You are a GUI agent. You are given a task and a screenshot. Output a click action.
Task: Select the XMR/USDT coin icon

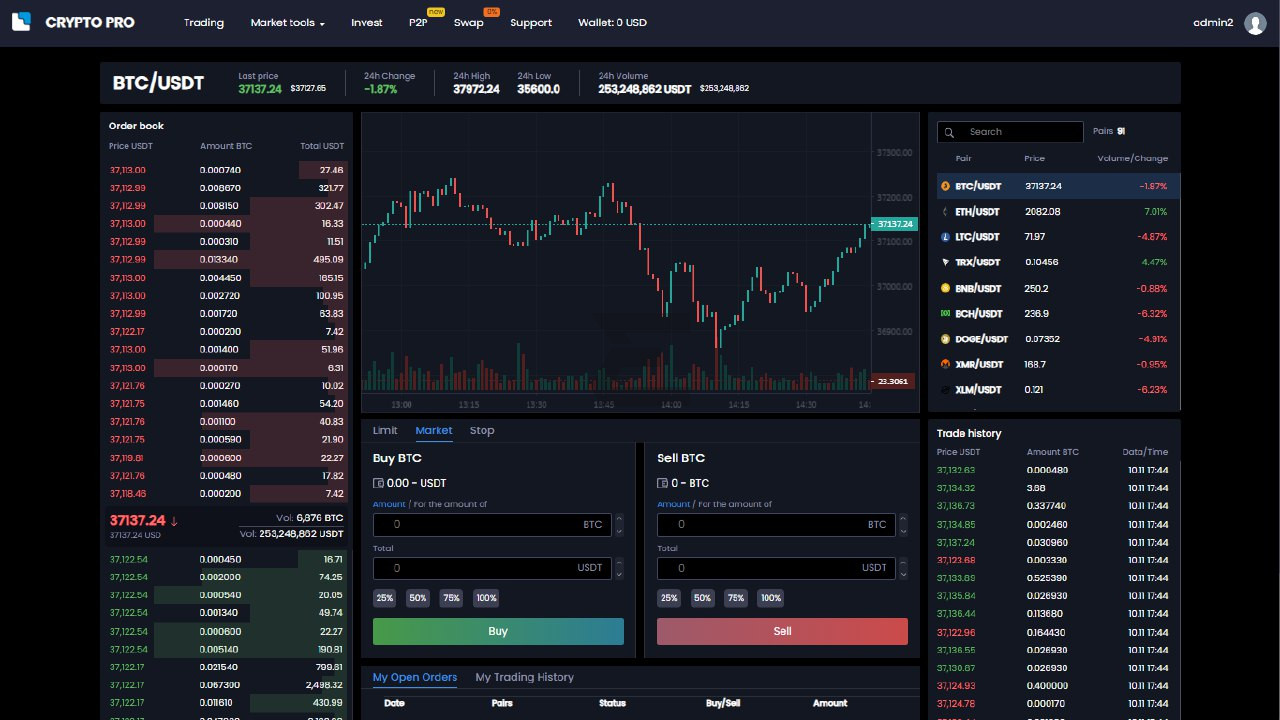pos(946,364)
